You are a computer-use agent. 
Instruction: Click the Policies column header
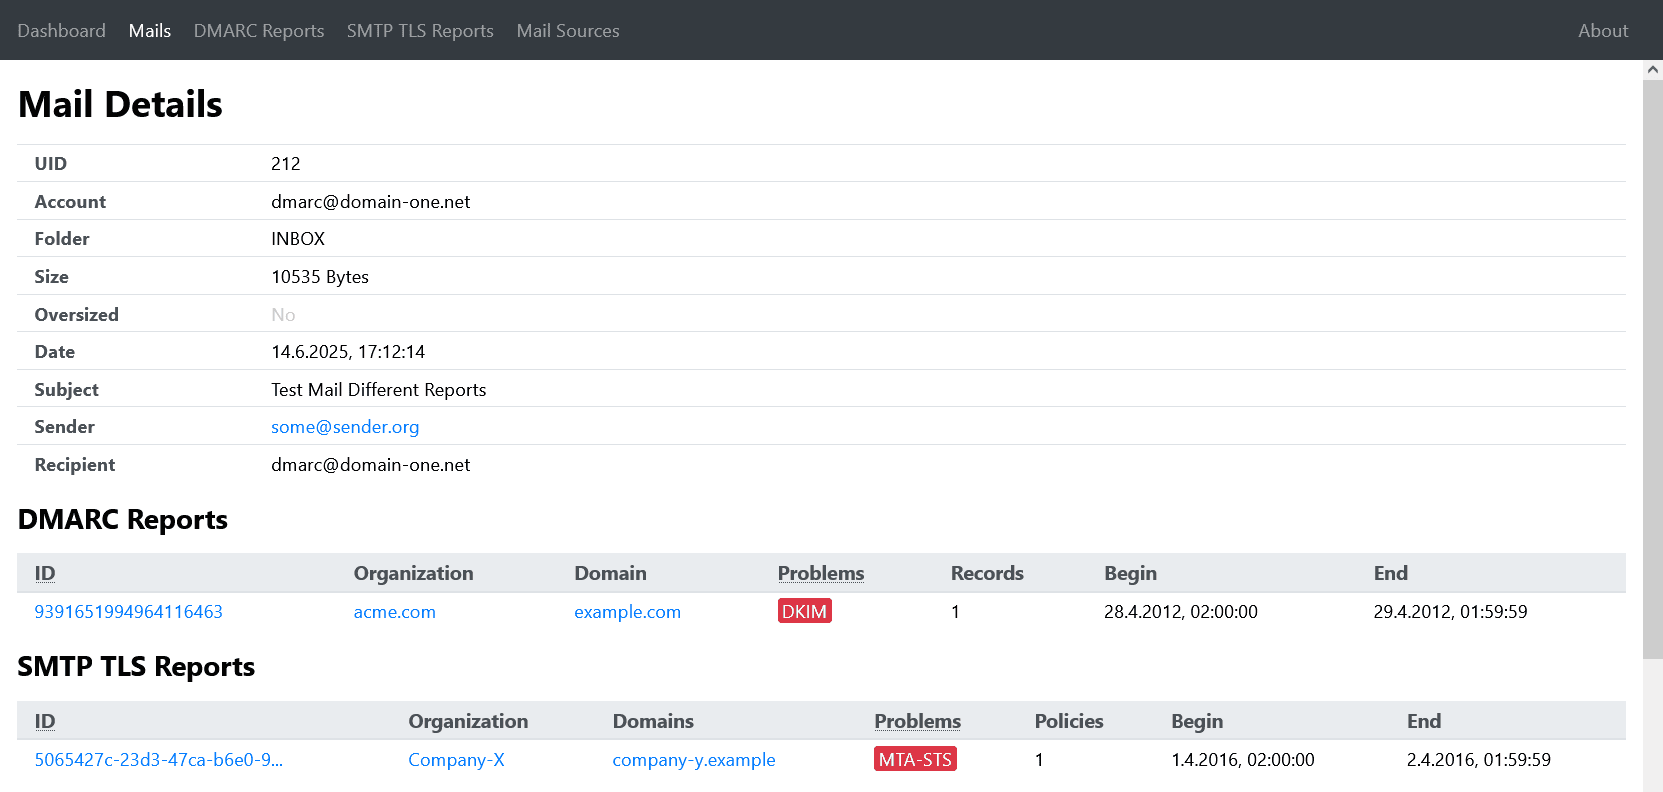coord(1069,721)
